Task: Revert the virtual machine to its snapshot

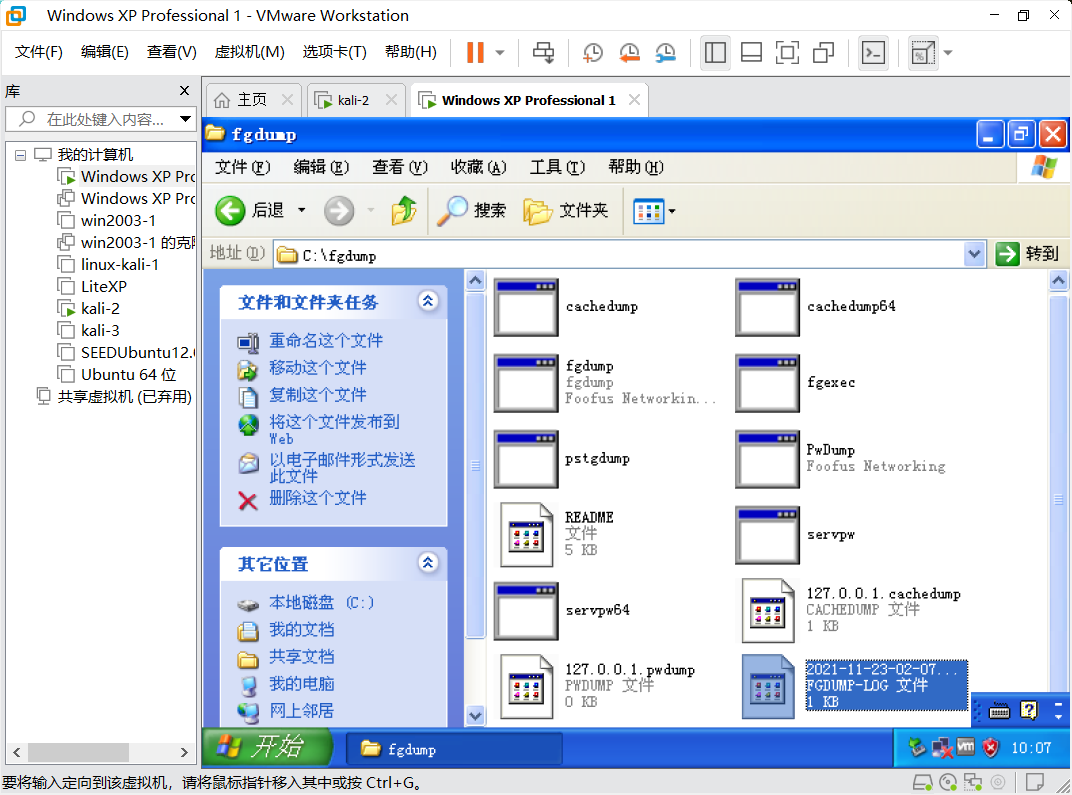Action: pos(629,52)
